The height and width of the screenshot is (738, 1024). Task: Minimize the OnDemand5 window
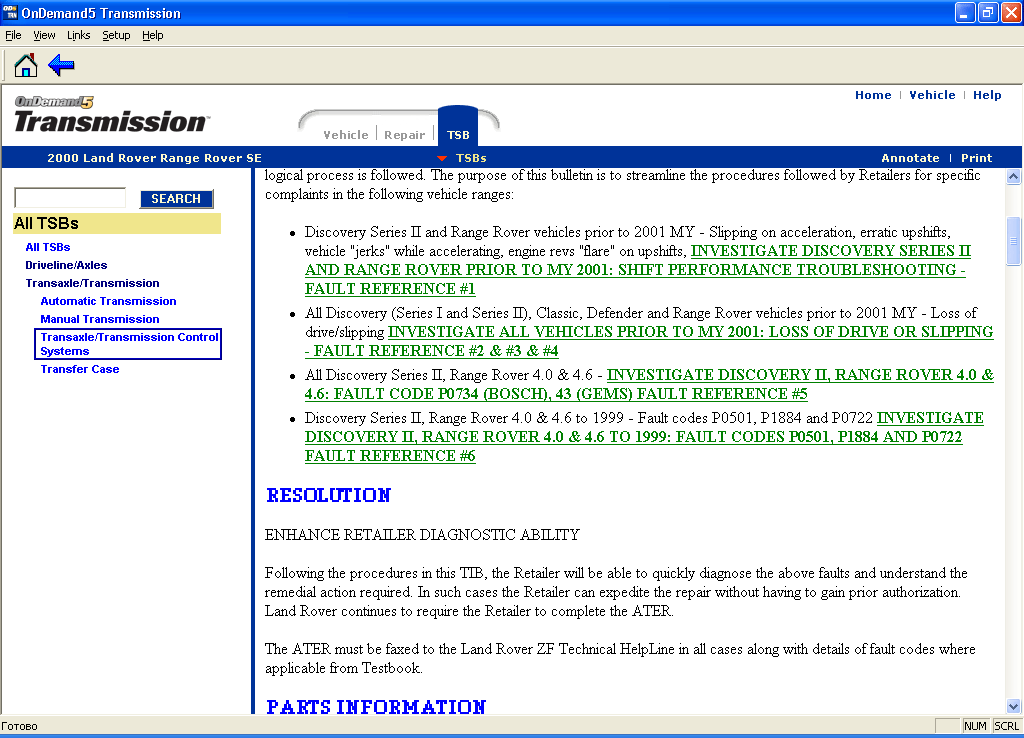click(964, 12)
